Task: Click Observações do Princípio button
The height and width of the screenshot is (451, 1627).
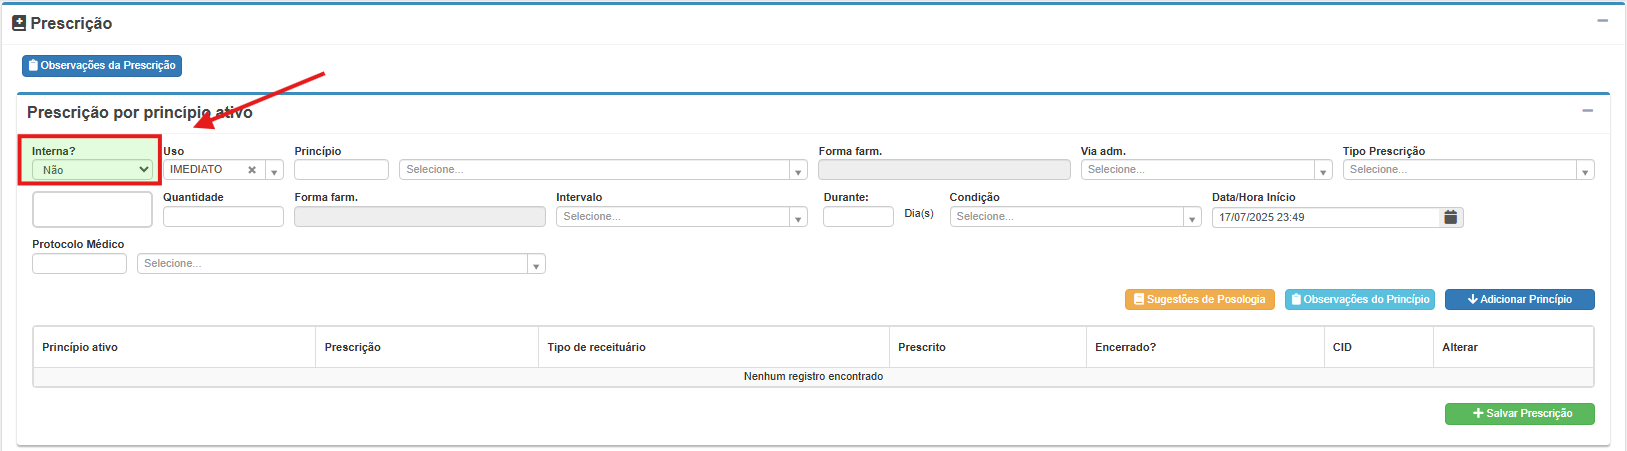Action: click(x=1359, y=299)
